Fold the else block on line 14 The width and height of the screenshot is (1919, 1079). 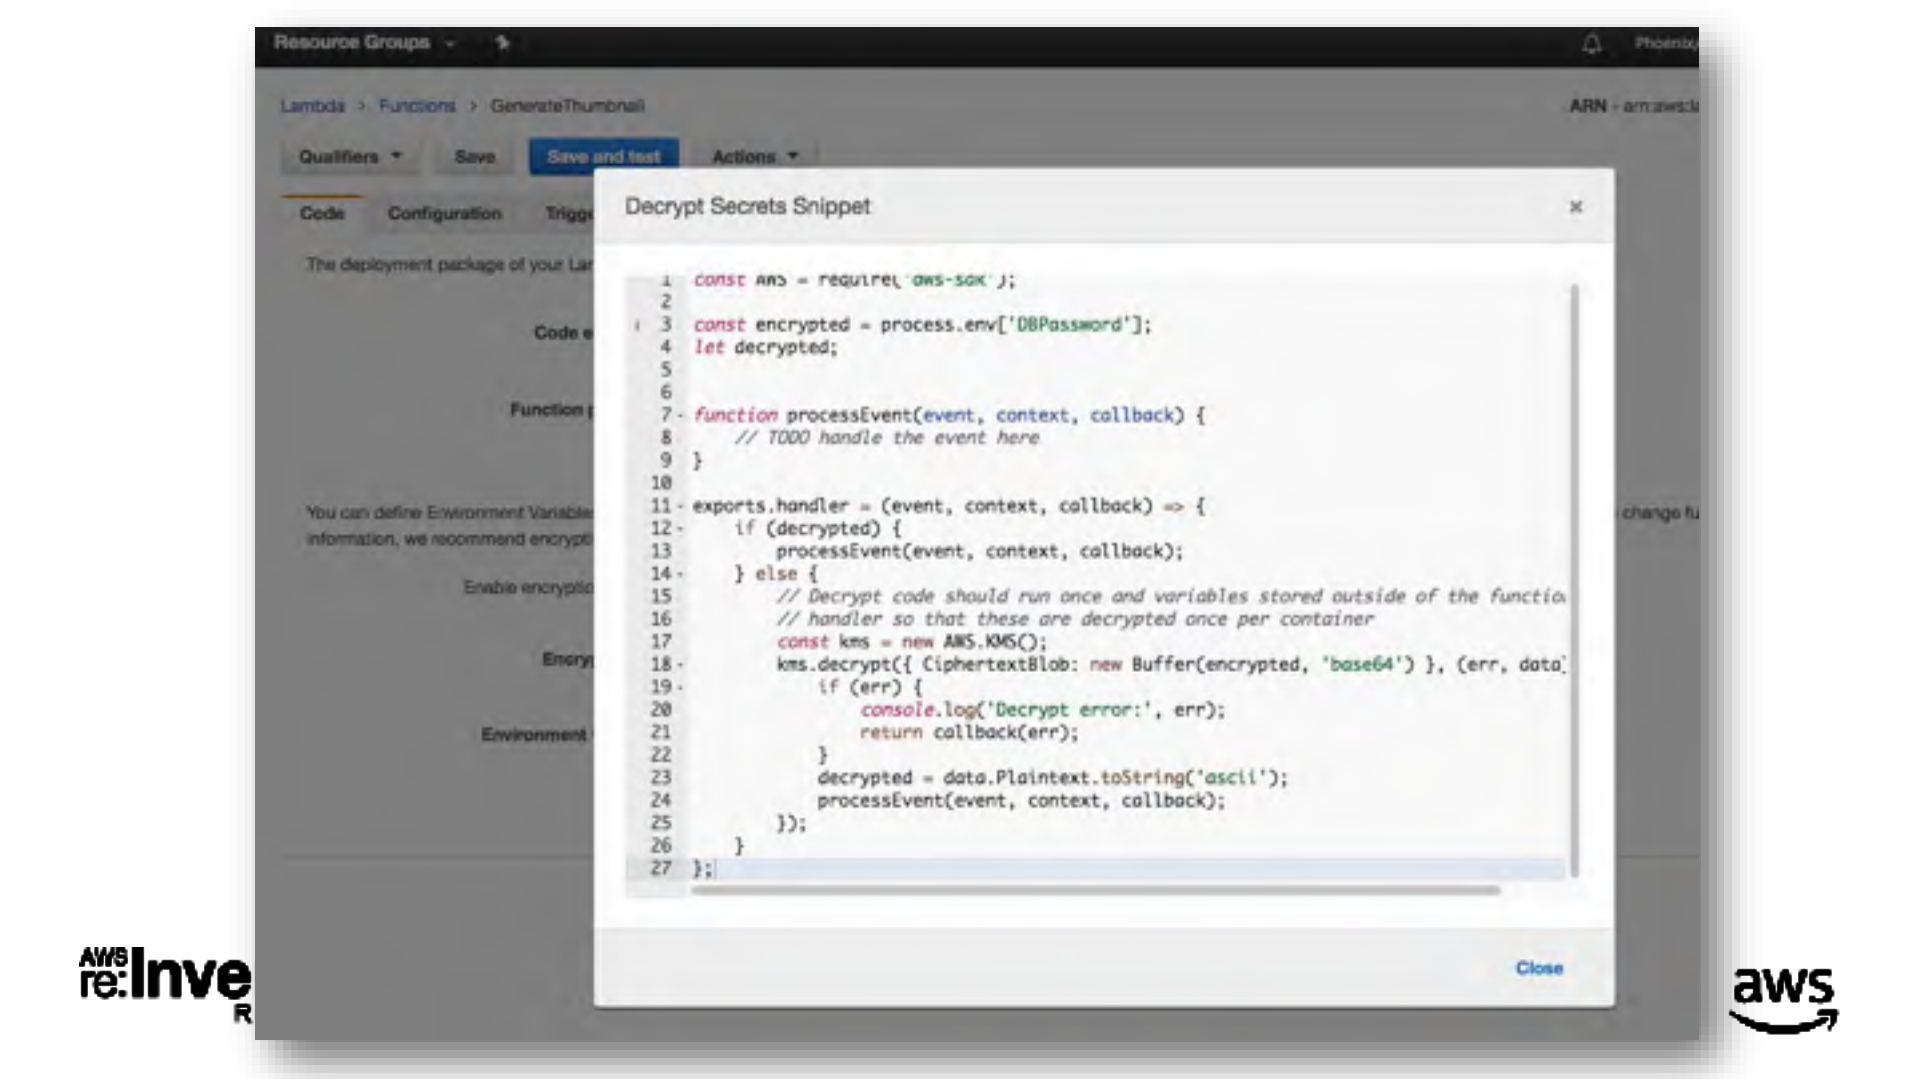point(680,575)
